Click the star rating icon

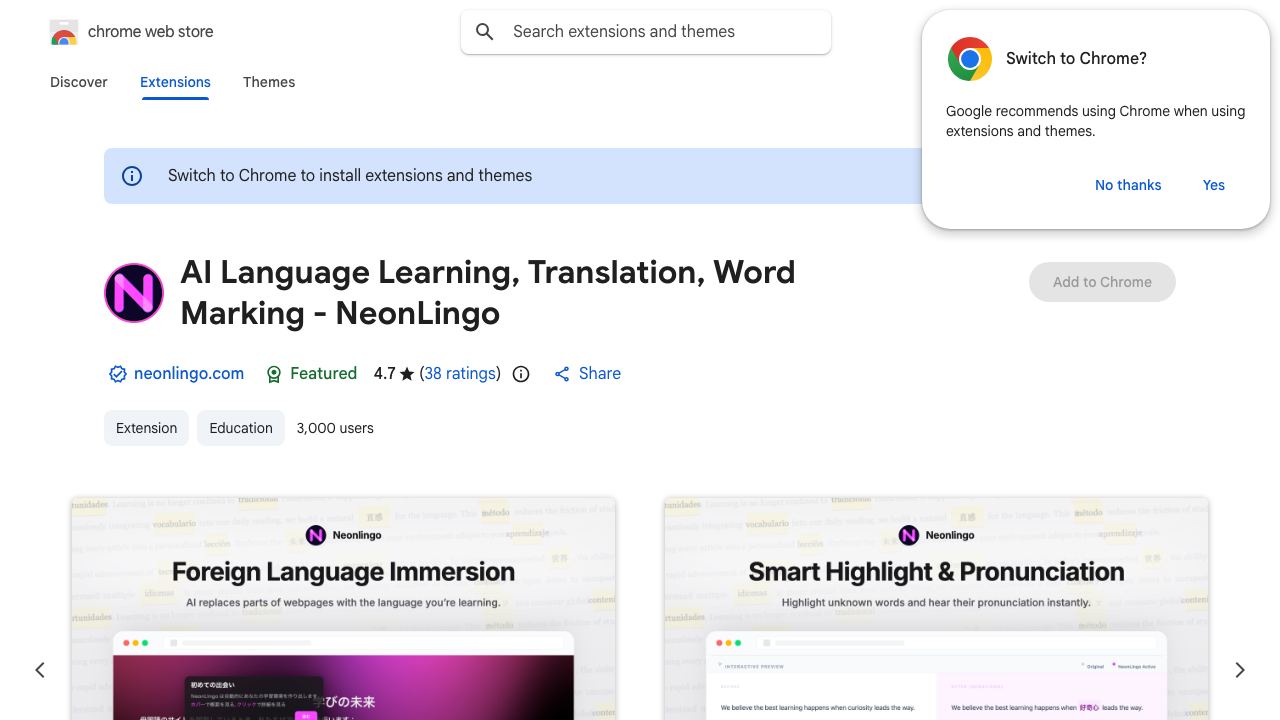(407, 374)
